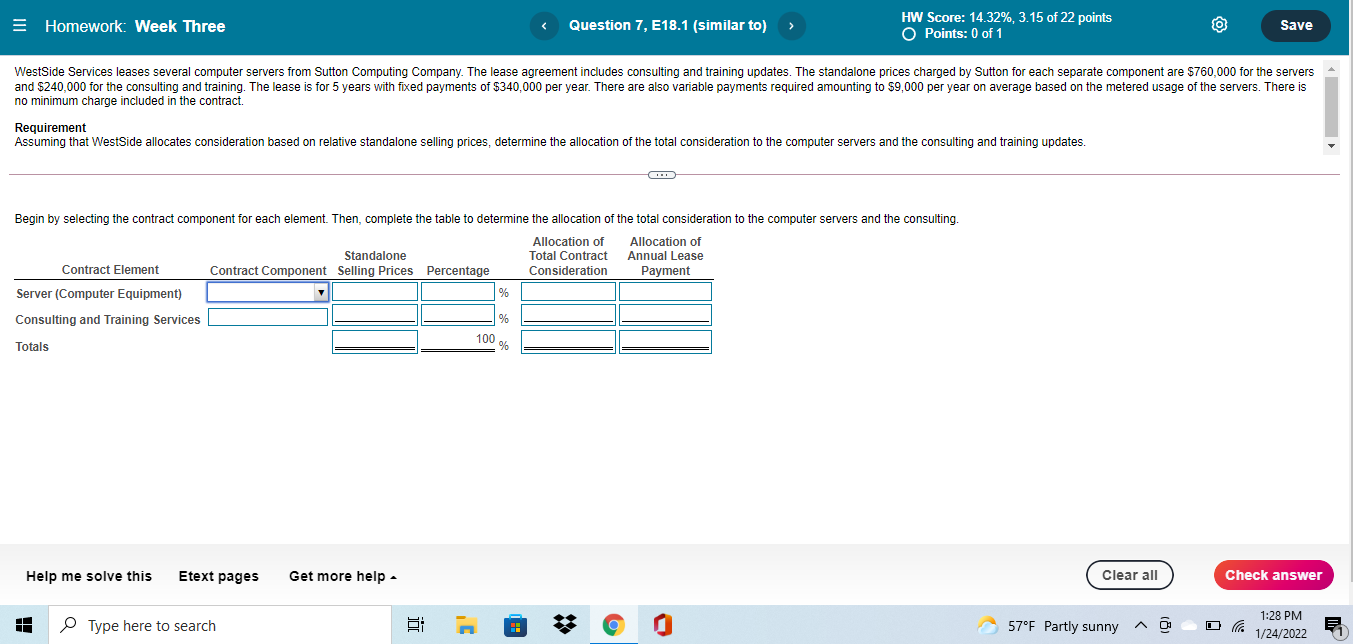This screenshot has height=644, width=1353.
Task: Open the Microsoft Office taskbar icon
Action: coord(662,624)
